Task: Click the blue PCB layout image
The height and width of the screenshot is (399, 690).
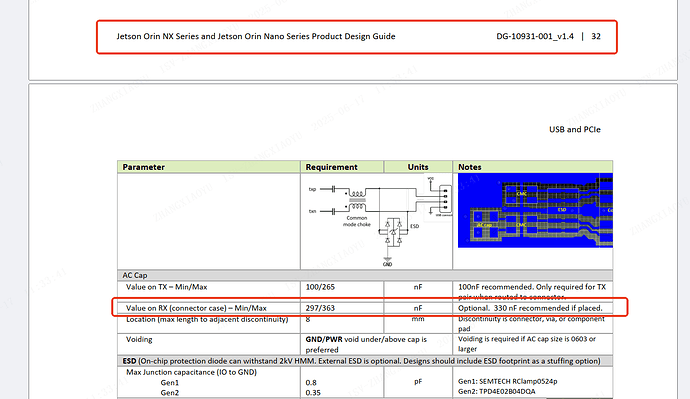Action: point(535,210)
